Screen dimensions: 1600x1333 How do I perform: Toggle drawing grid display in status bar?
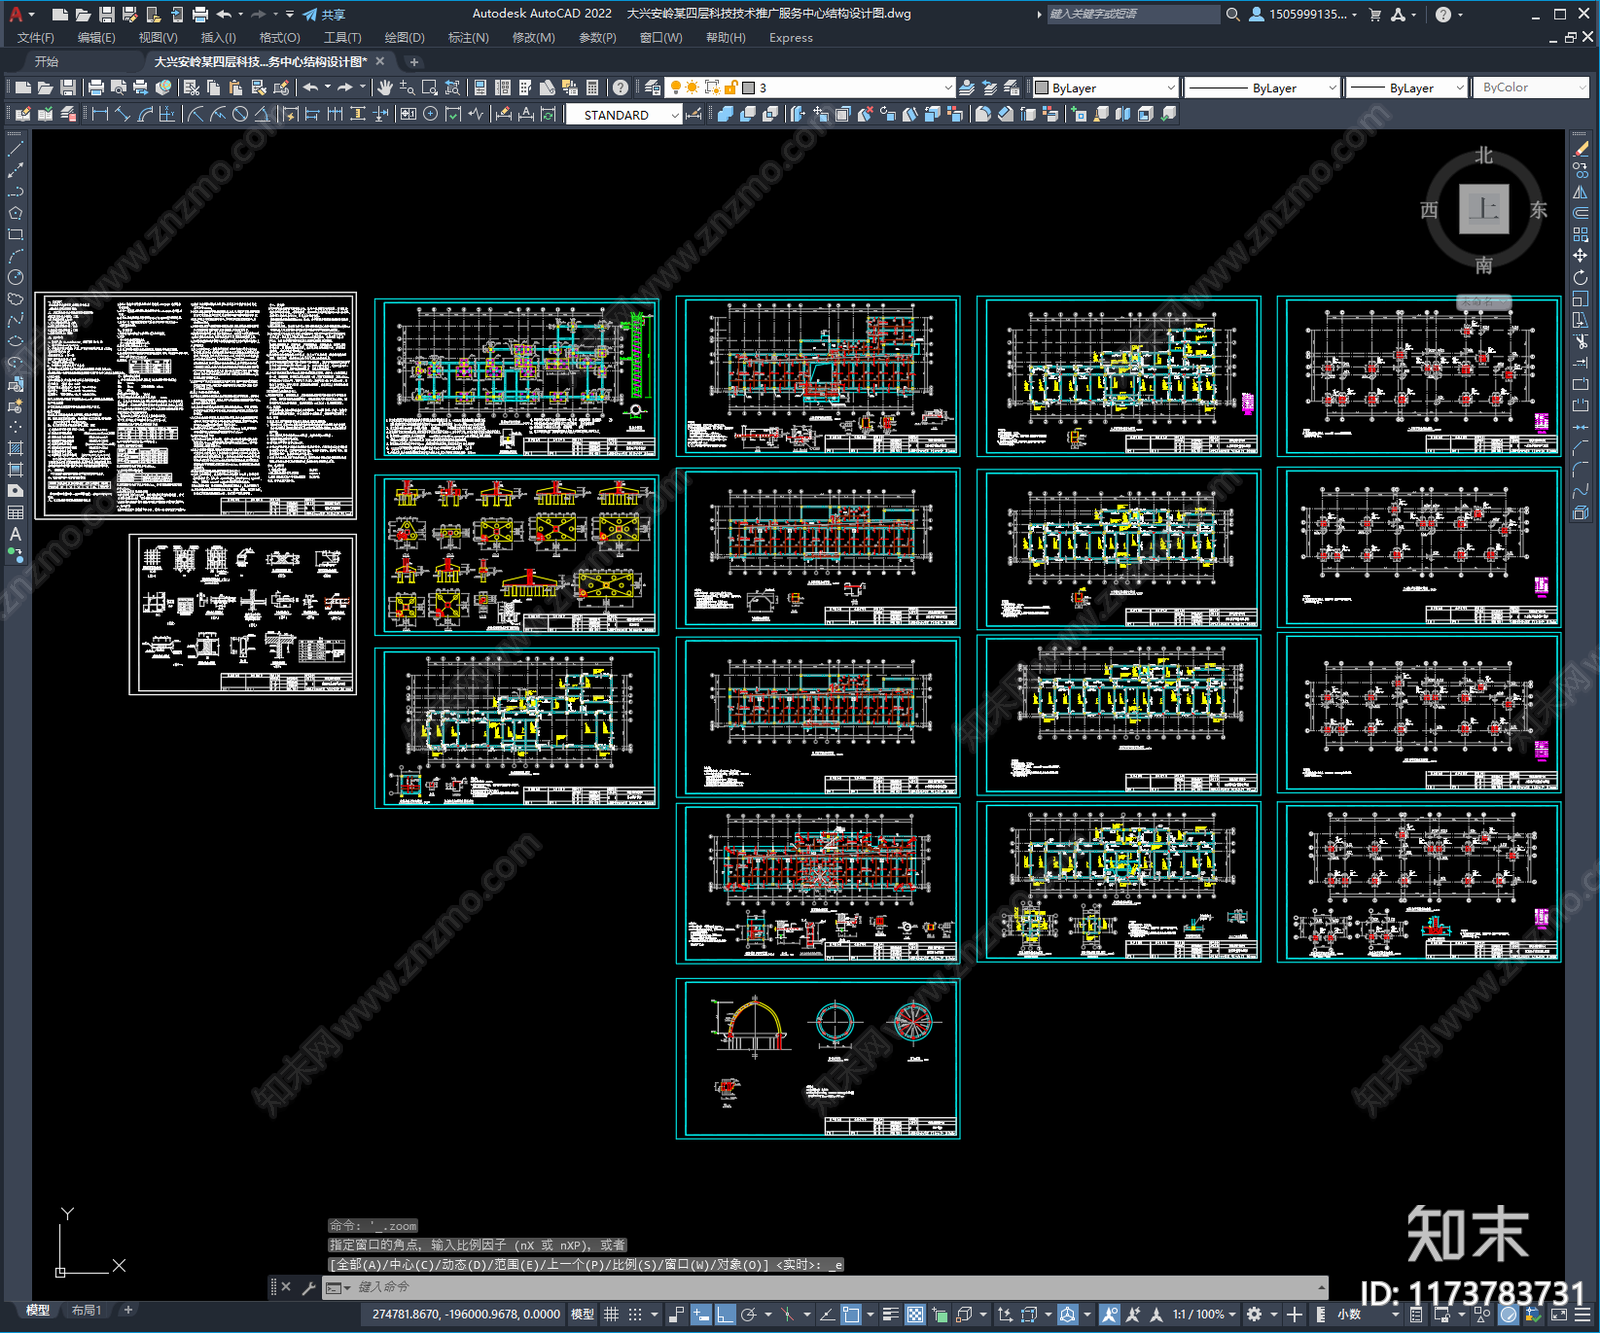(x=611, y=1314)
